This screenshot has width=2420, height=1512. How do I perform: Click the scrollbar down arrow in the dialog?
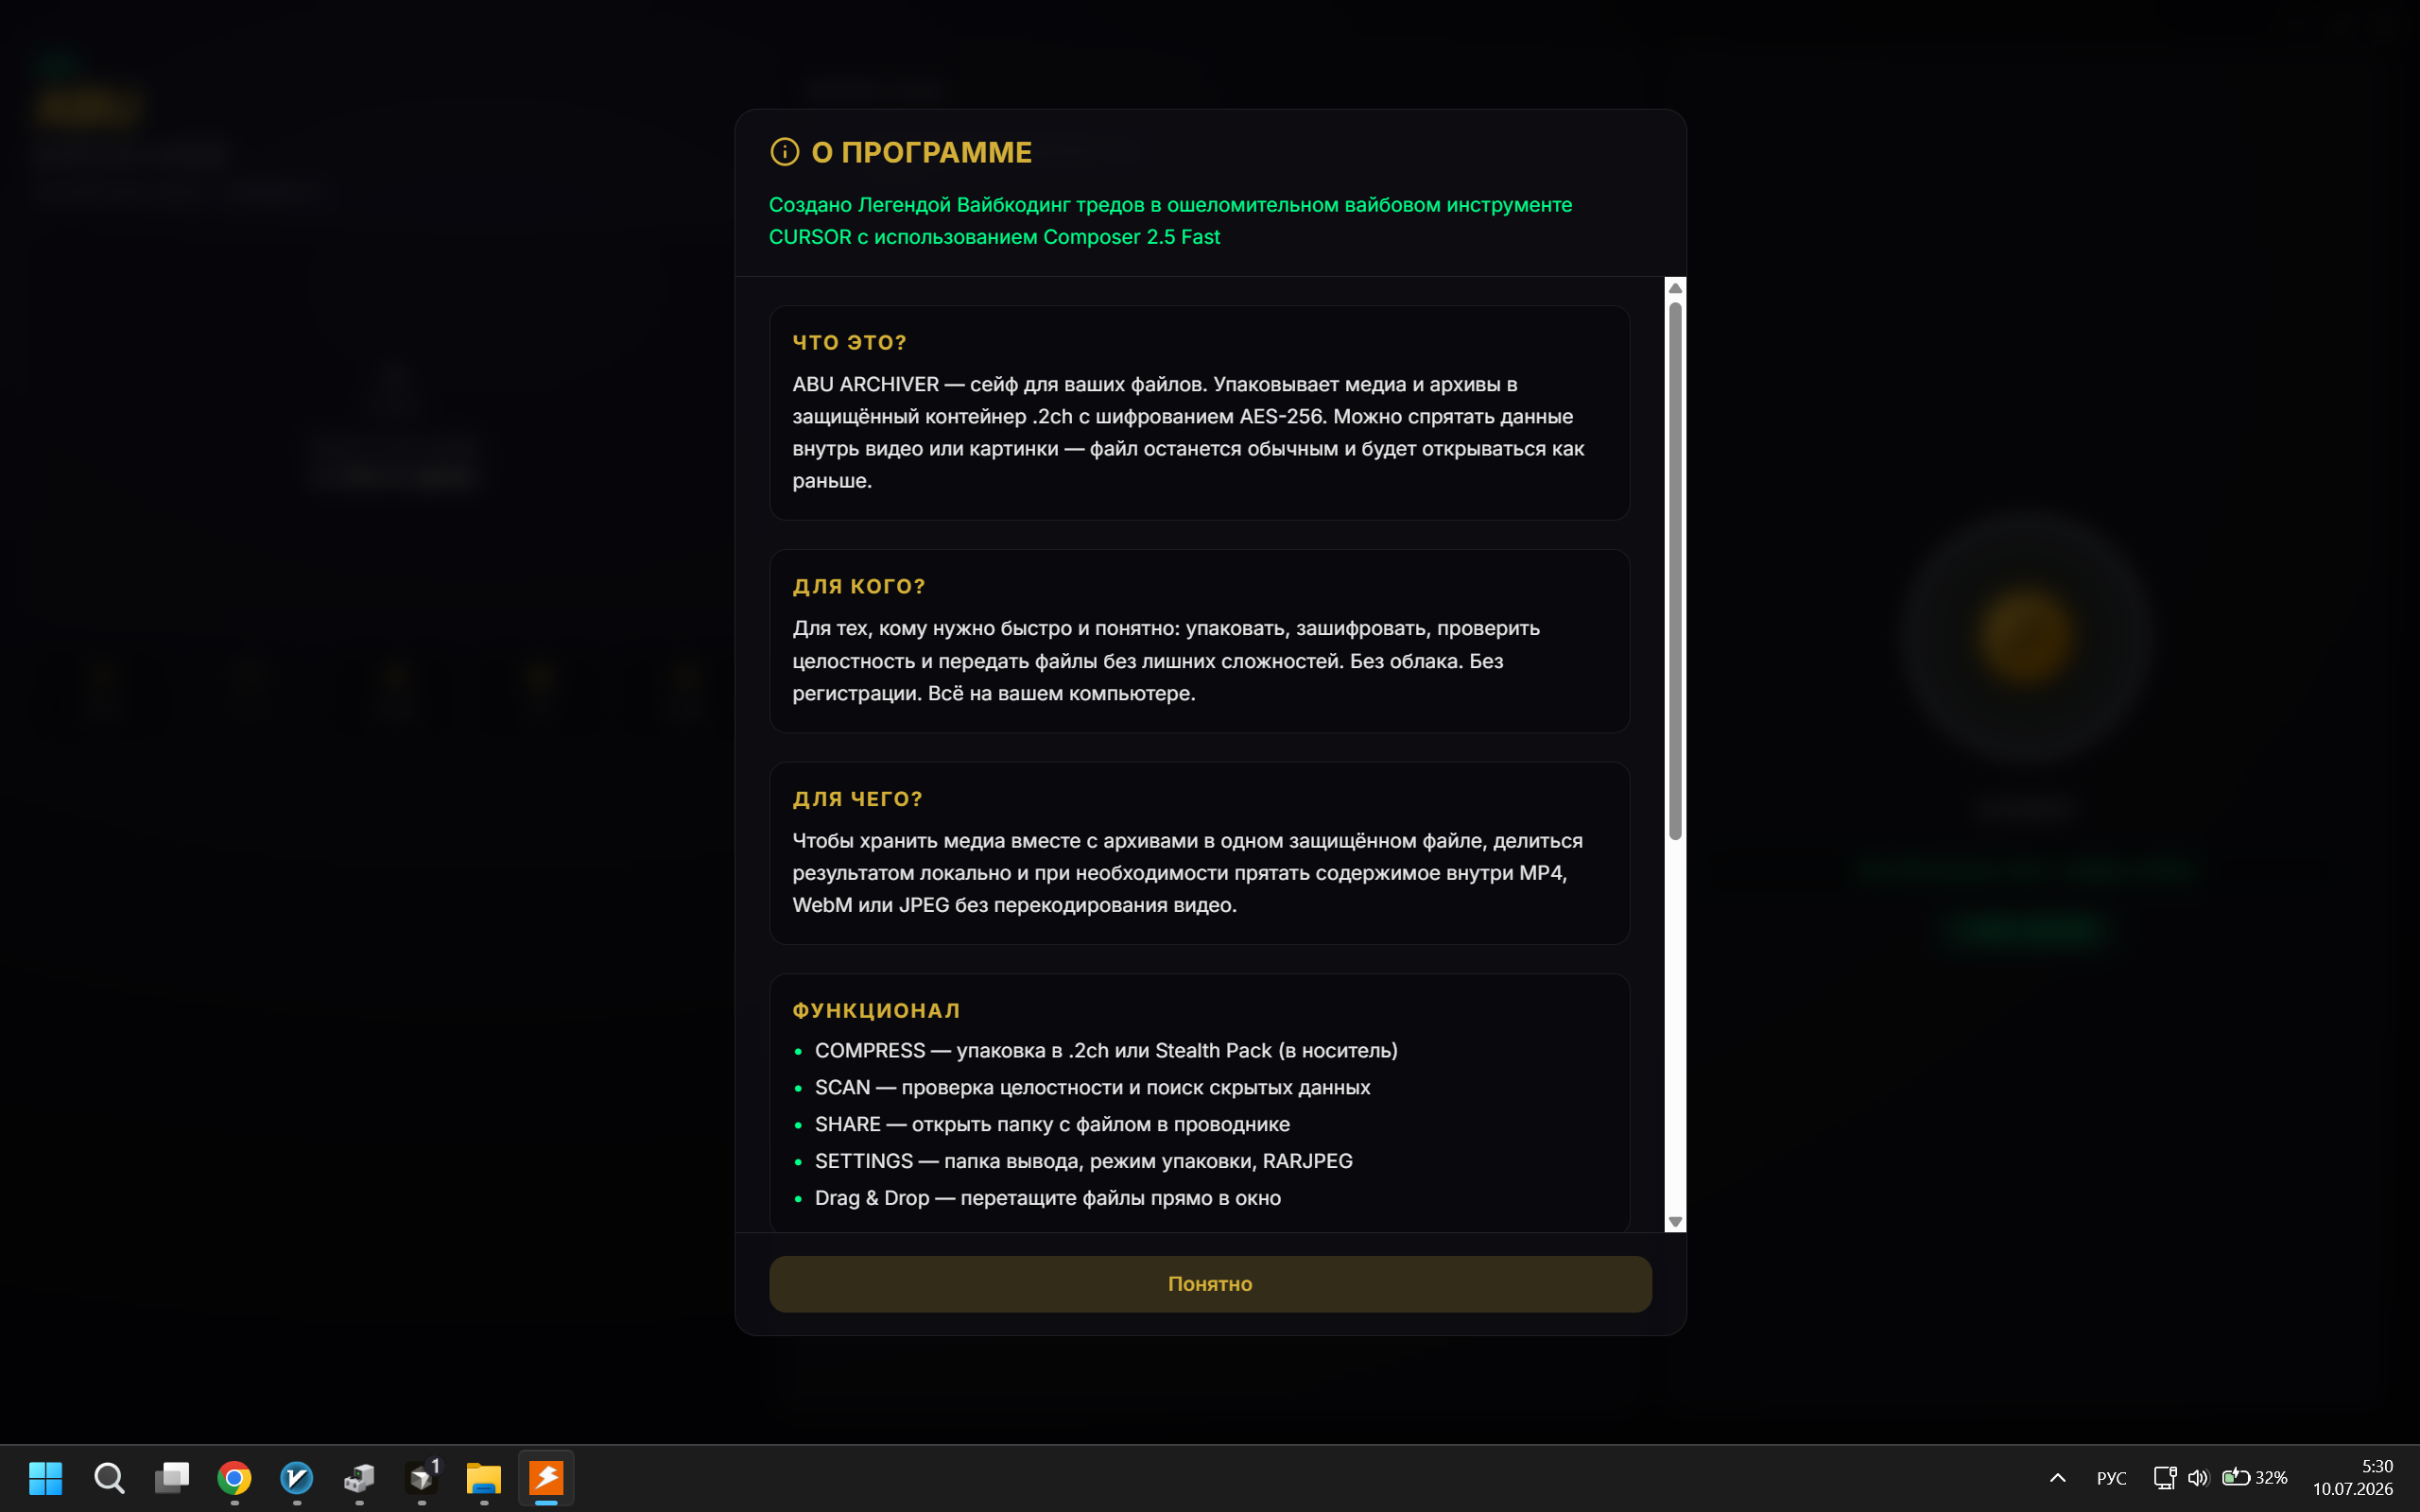pyautogui.click(x=1675, y=1222)
